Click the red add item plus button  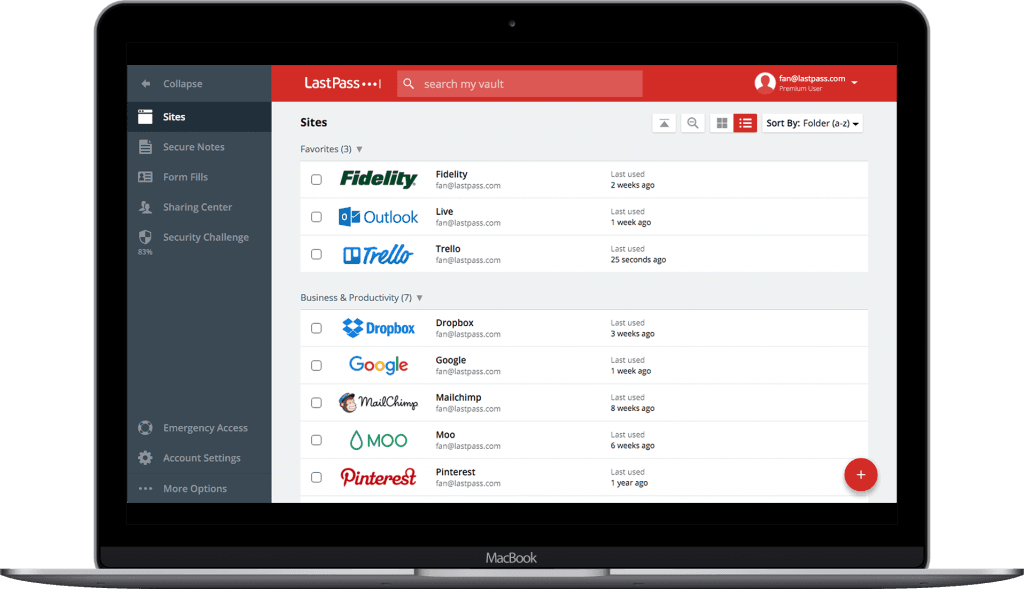point(860,474)
